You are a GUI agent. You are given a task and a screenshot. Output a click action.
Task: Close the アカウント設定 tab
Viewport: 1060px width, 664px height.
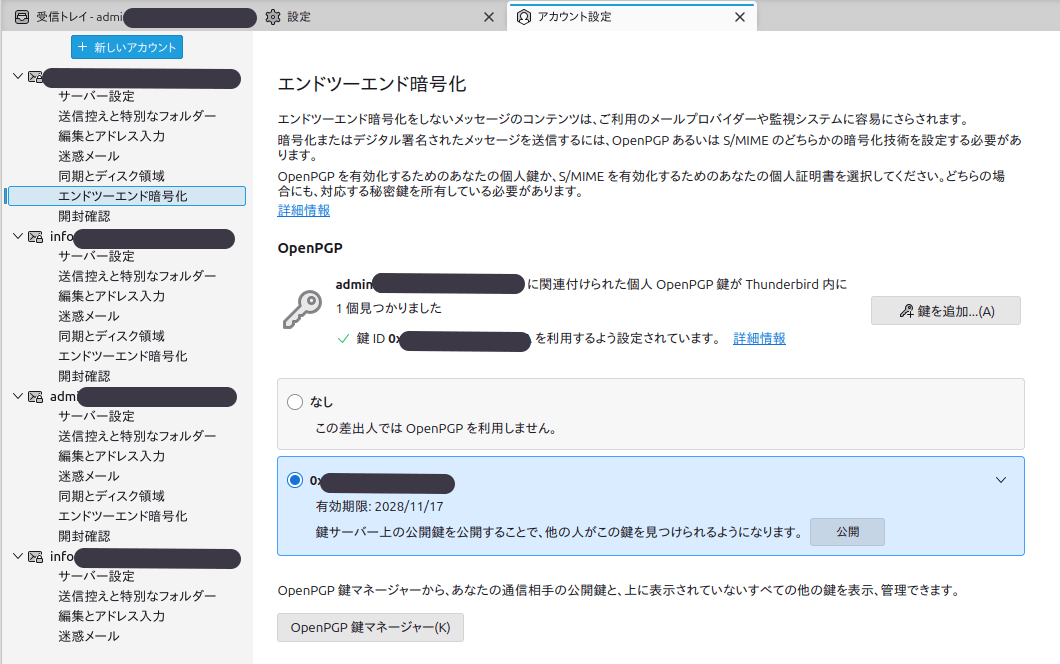pyautogui.click(x=740, y=17)
